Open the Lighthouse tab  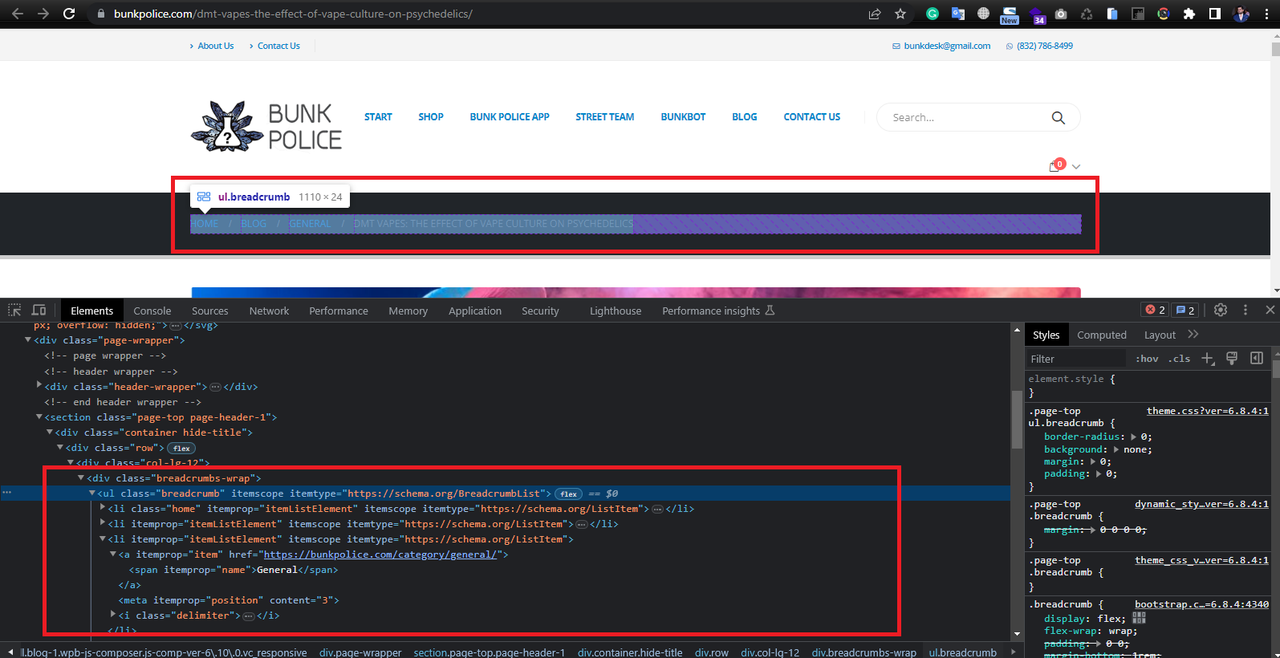[615, 311]
